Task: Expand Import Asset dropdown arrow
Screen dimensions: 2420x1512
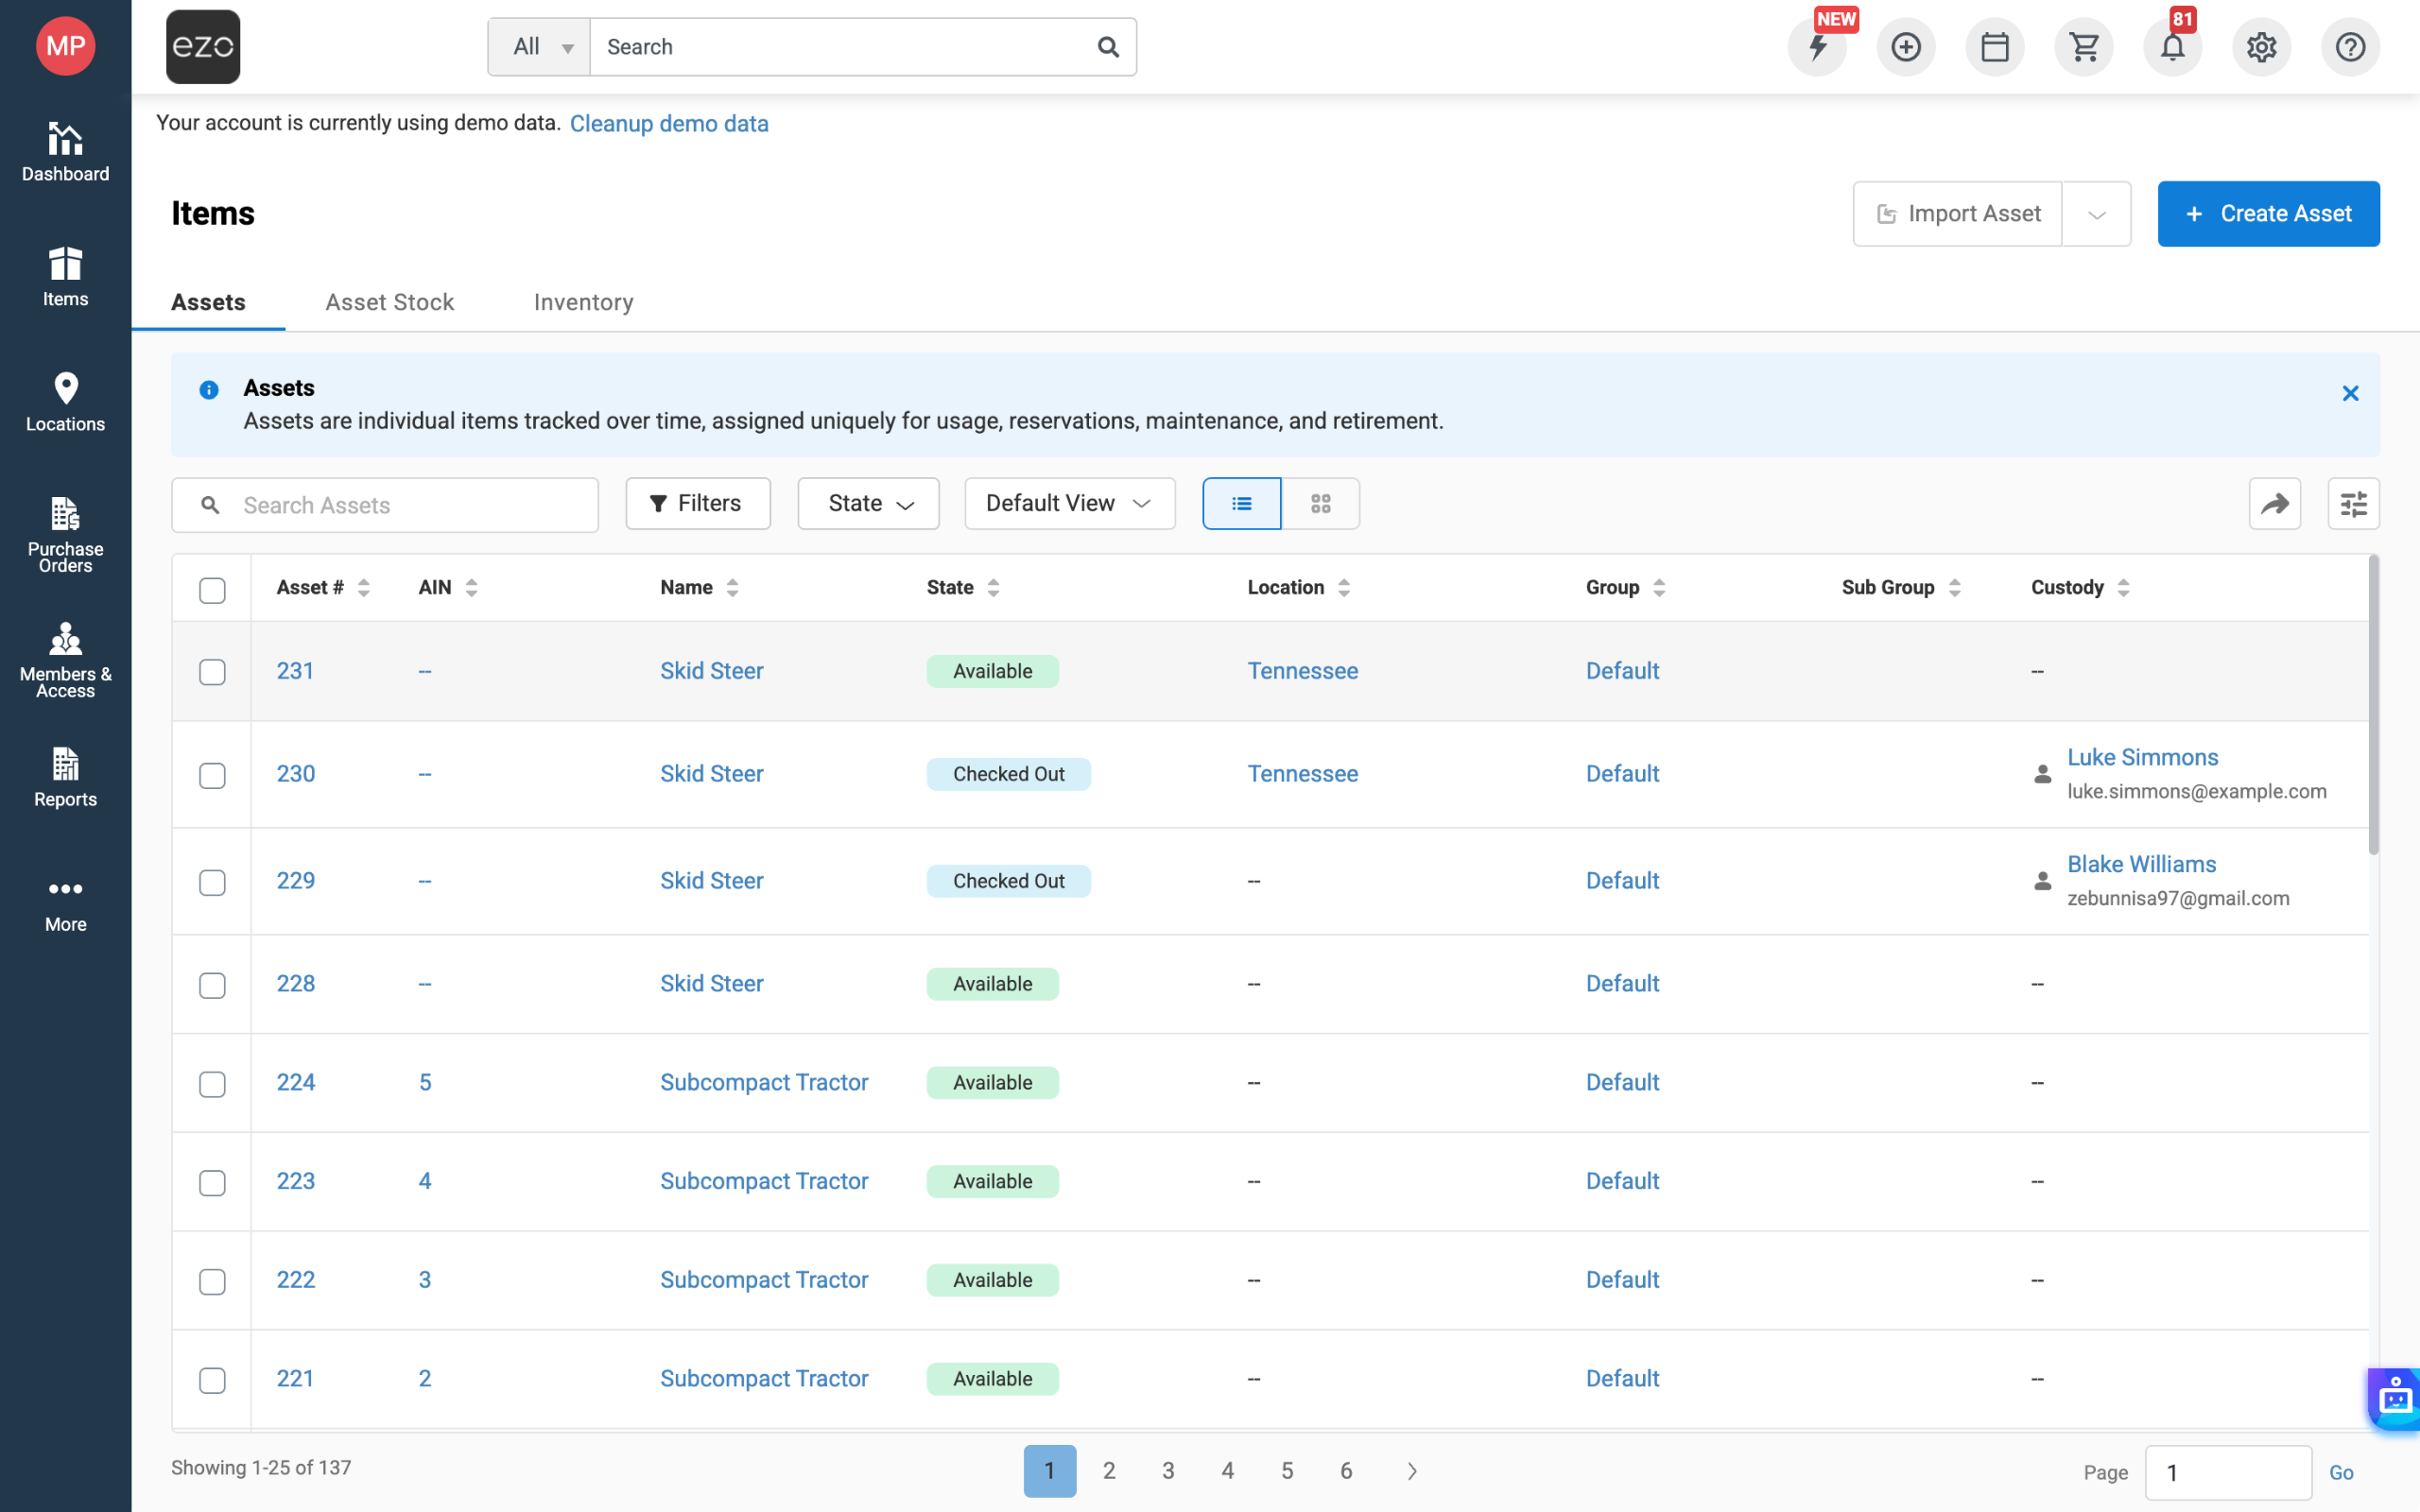Action: tap(2096, 215)
